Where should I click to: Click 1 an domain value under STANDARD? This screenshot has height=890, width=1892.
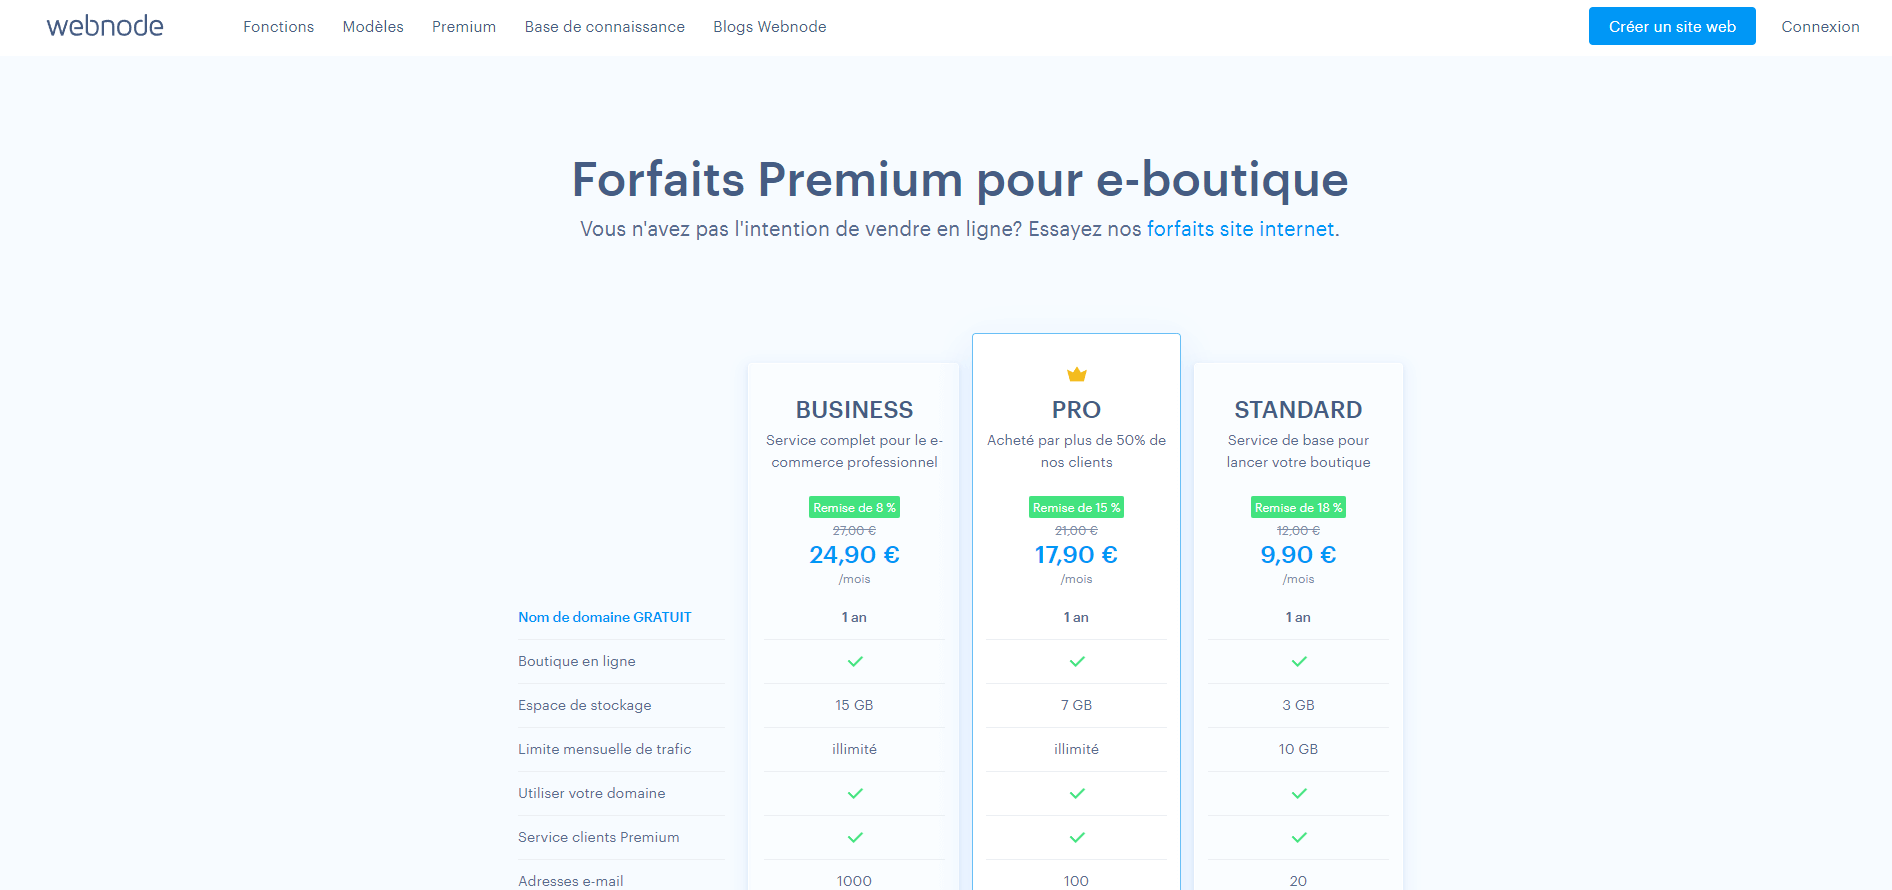1298,617
